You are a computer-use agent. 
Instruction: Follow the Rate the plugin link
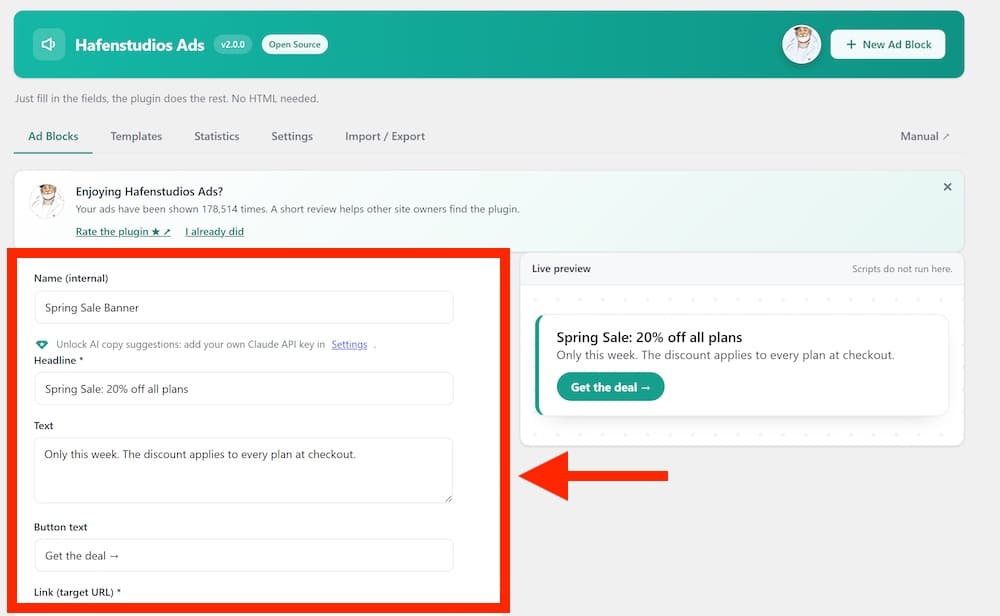[x=123, y=231]
